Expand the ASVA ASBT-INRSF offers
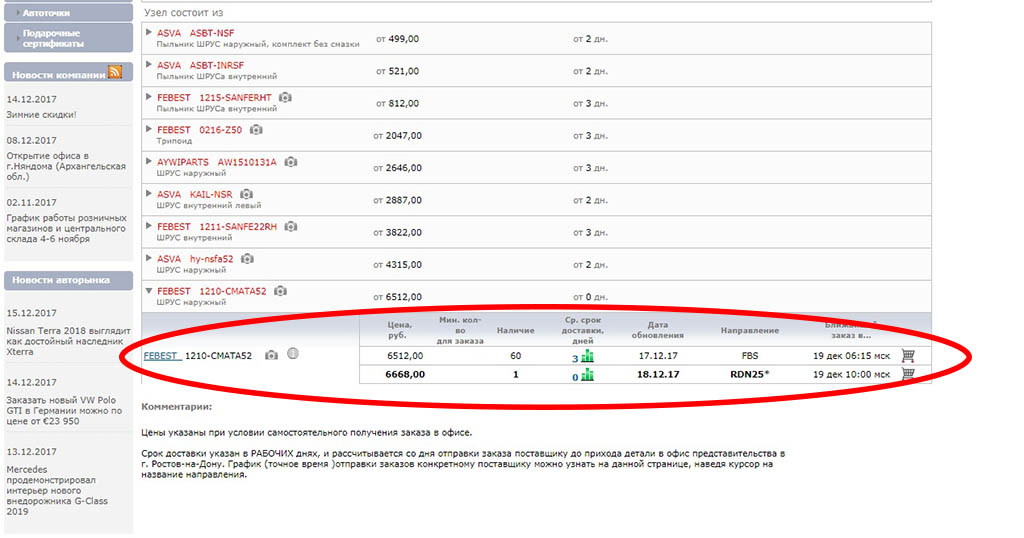 coord(149,65)
